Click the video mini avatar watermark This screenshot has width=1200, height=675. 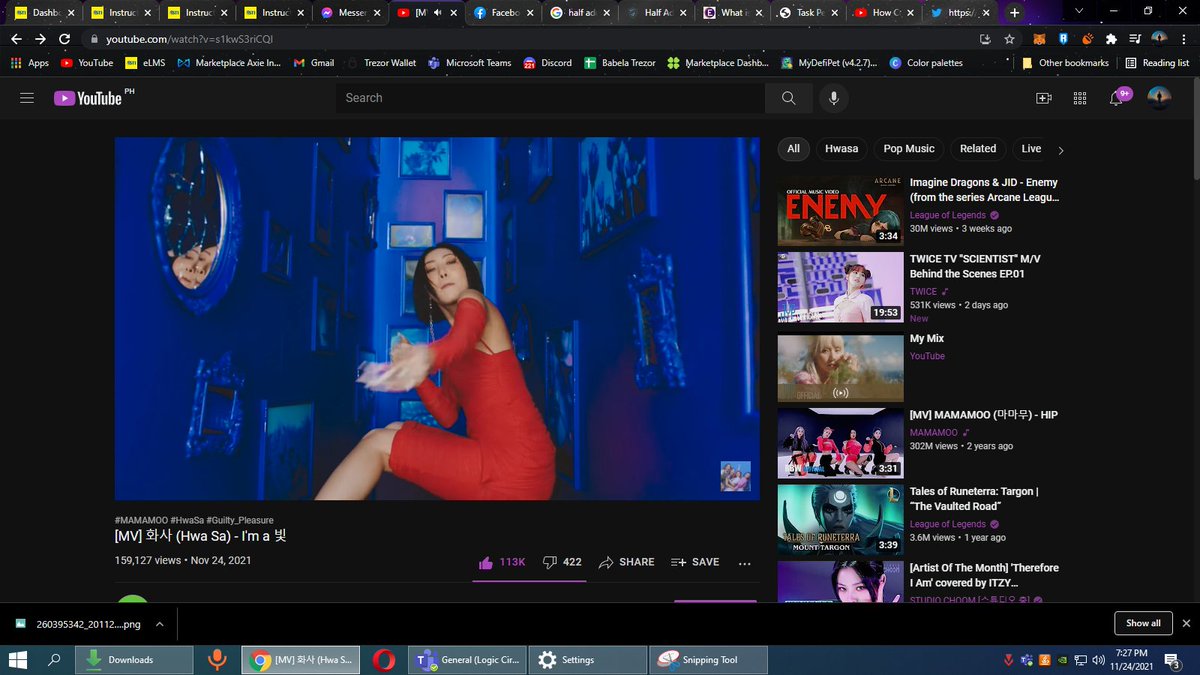pyautogui.click(x=736, y=476)
